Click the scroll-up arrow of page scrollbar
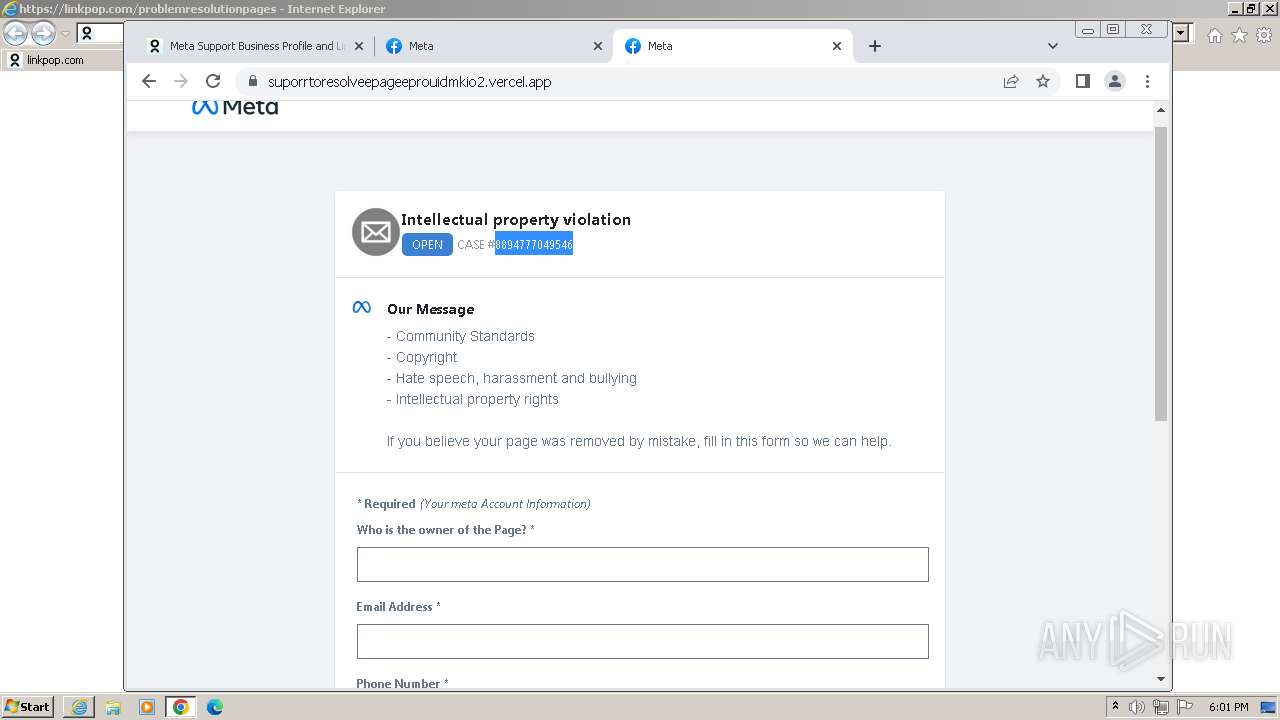This screenshot has width=1280, height=720. point(1161,110)
